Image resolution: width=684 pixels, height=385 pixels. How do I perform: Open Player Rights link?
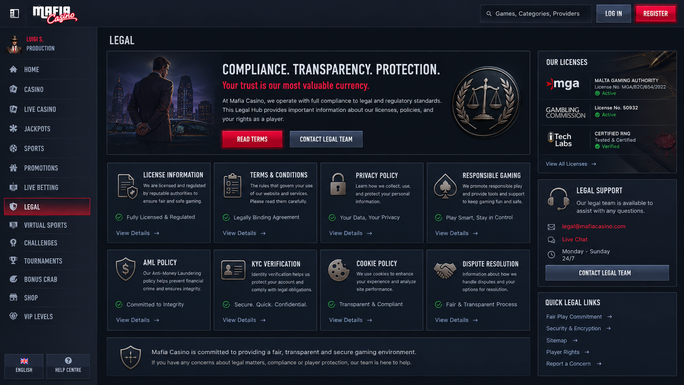click(x=567, y=352)
